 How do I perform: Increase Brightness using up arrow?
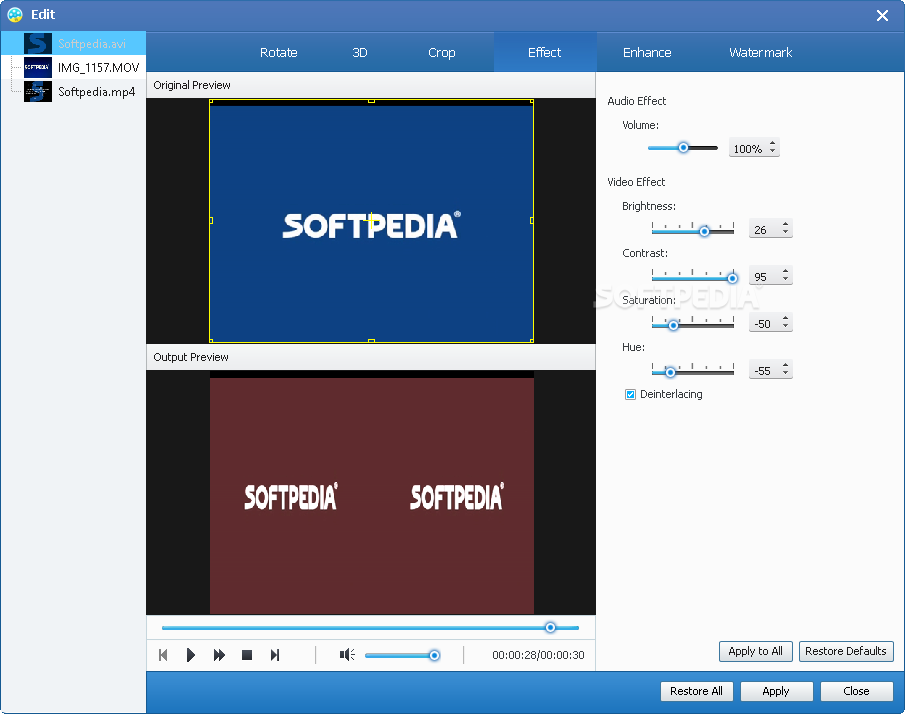[x=786, y=224]
